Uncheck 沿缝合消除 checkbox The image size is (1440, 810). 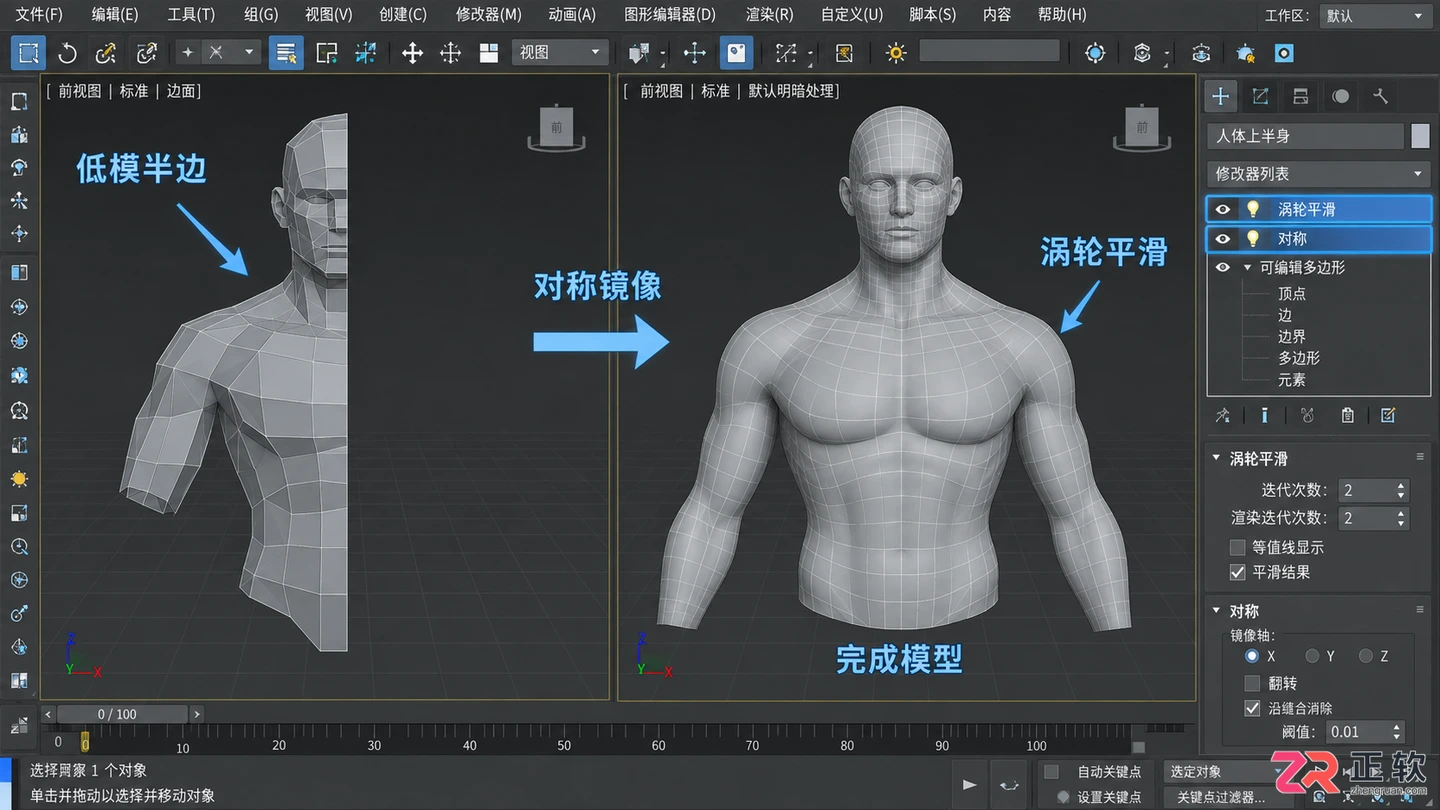(1252, 708)
